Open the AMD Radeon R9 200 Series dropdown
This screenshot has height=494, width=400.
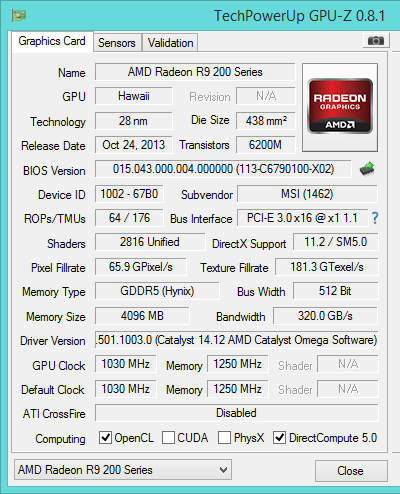123,470
